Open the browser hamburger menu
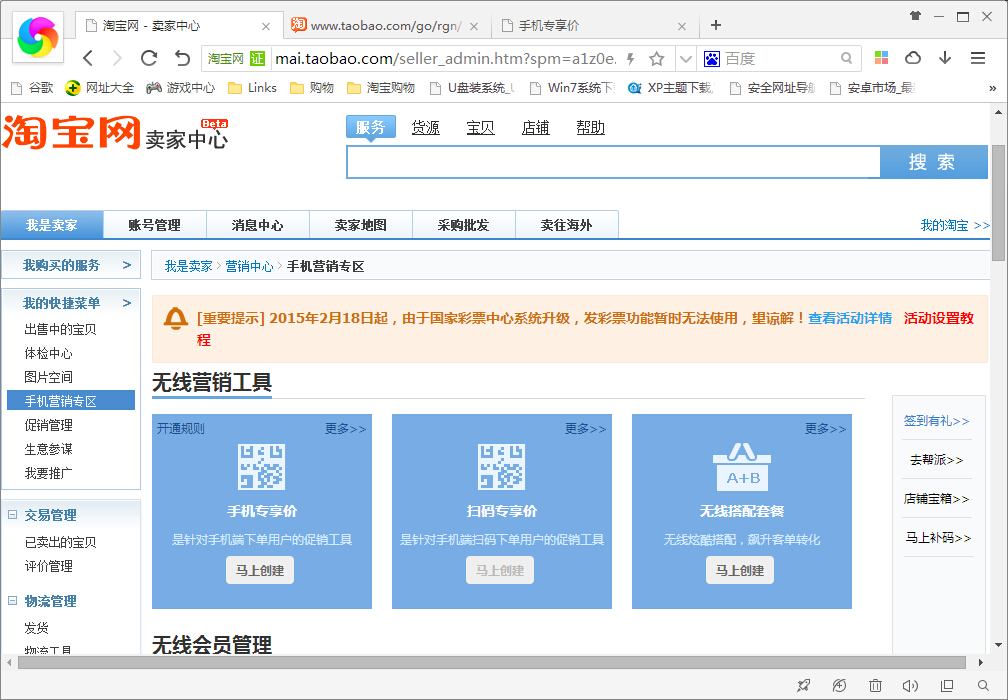The height and width of the screenshot is (700, 1008). click(x=978, y=58)
